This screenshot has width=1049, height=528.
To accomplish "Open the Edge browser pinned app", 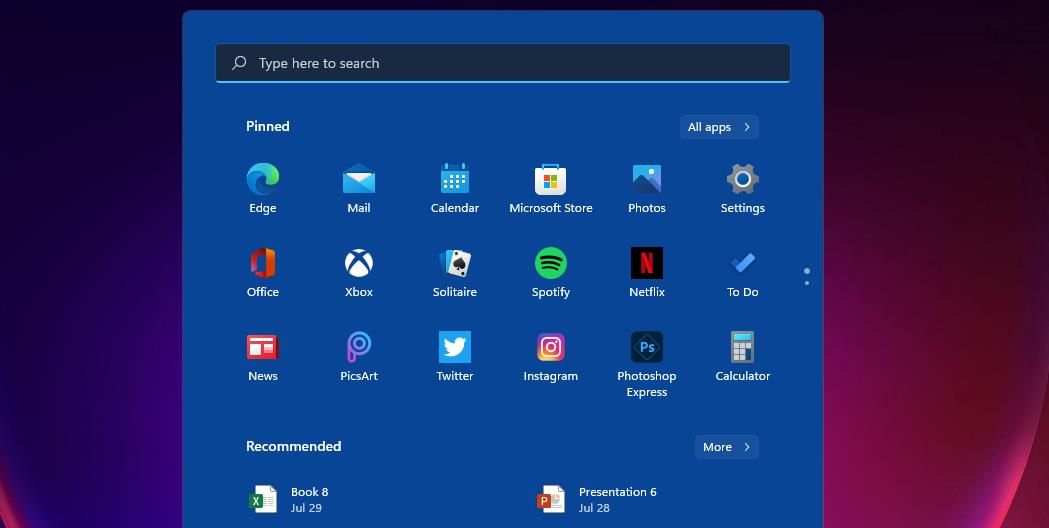I will 263,189.
